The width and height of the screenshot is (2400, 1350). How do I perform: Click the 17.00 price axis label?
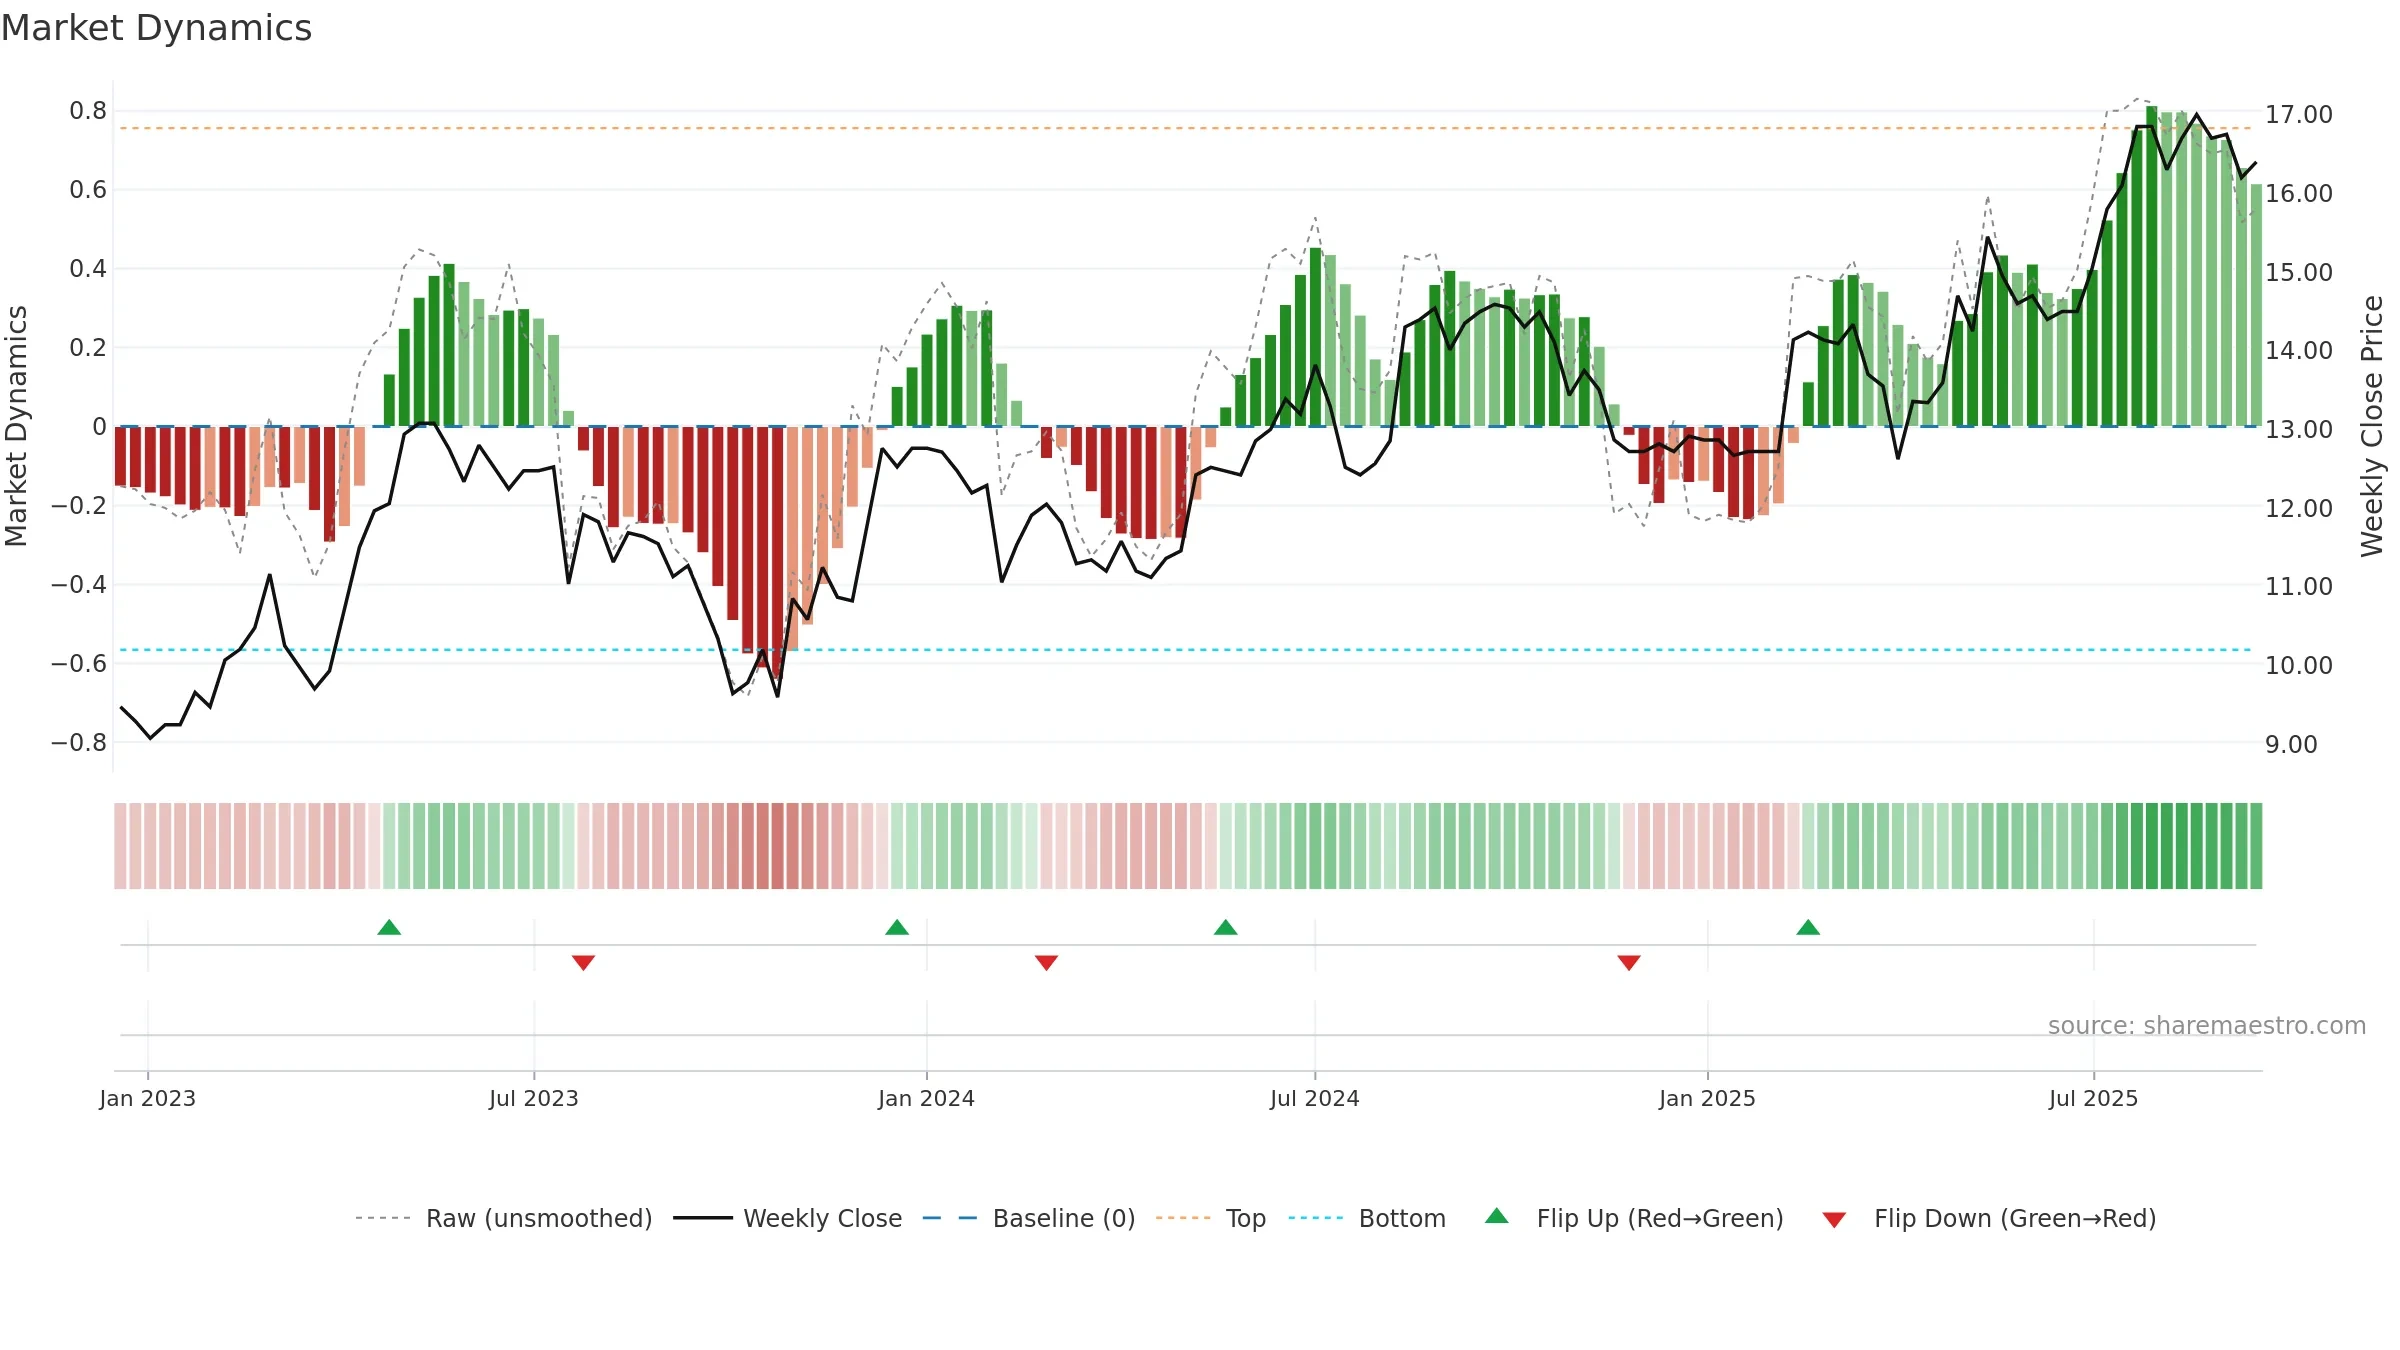2298,114
